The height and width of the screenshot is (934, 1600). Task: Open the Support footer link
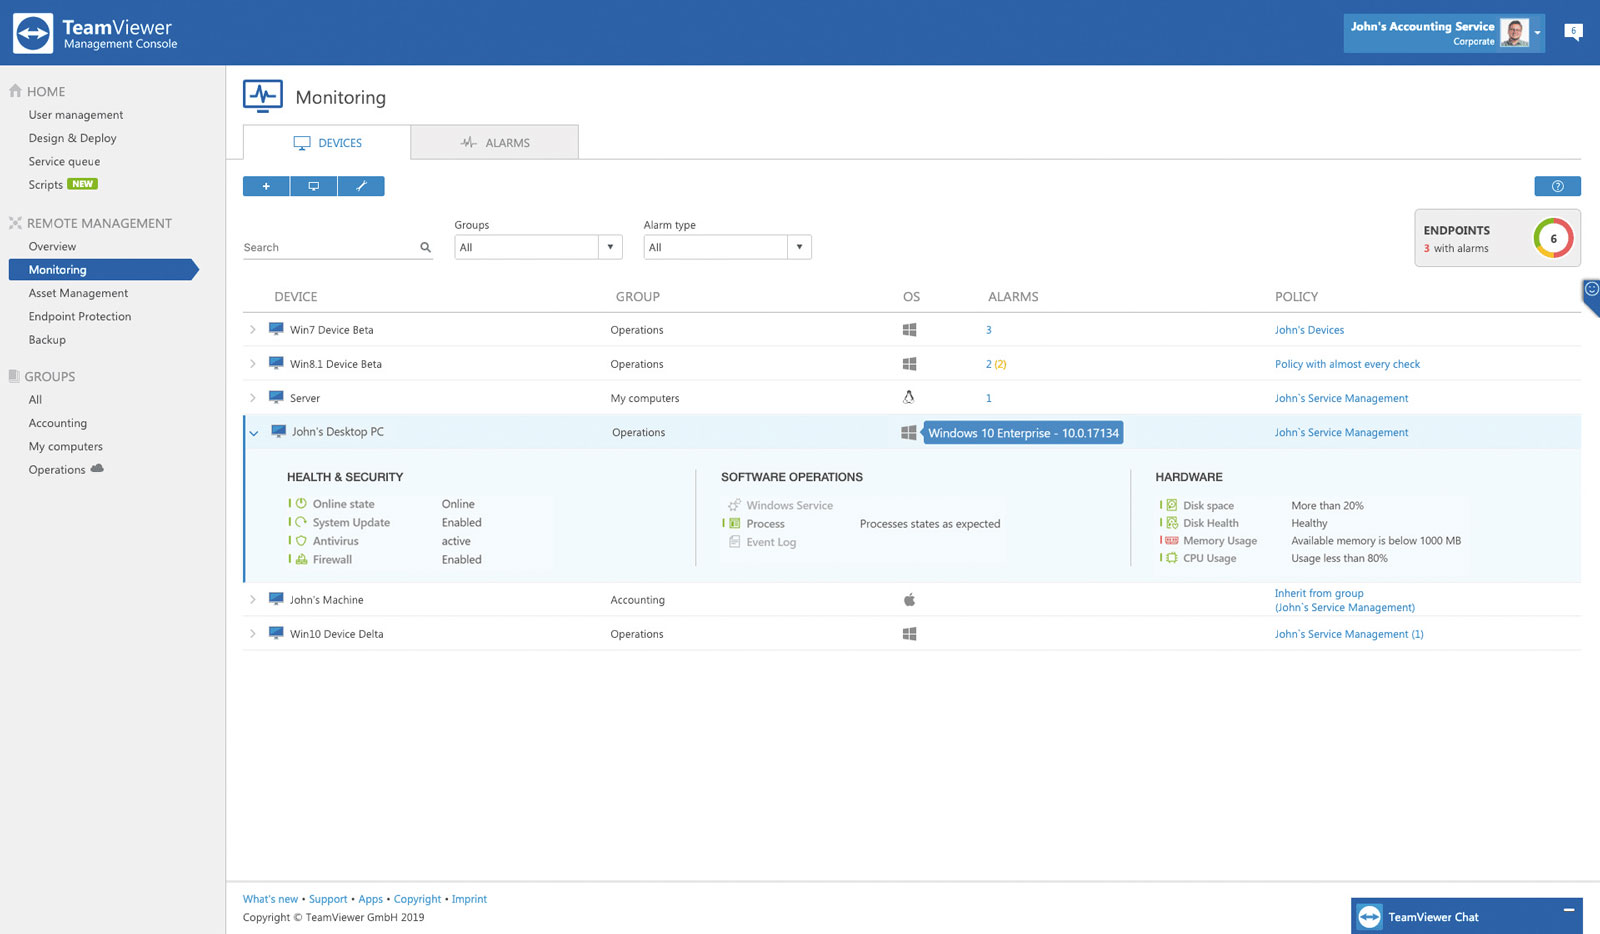click(x=328, y=899)
